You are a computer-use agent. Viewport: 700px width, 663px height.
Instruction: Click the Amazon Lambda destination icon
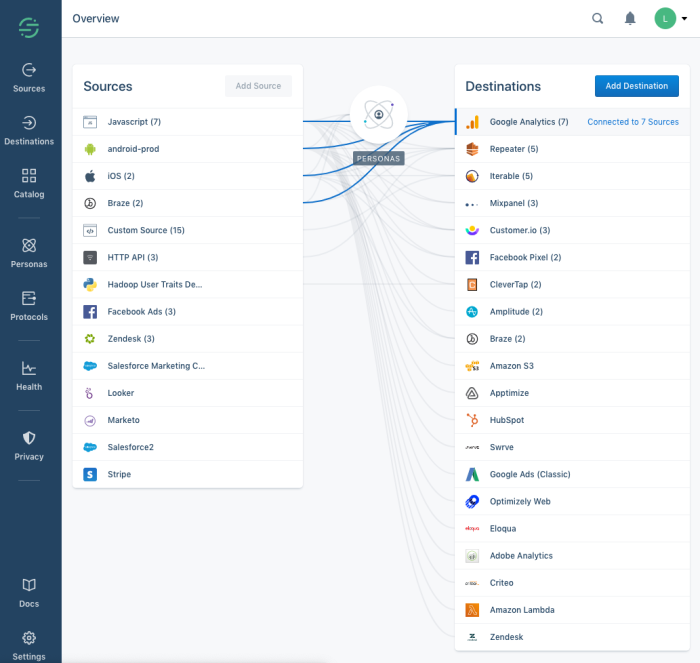472,610
